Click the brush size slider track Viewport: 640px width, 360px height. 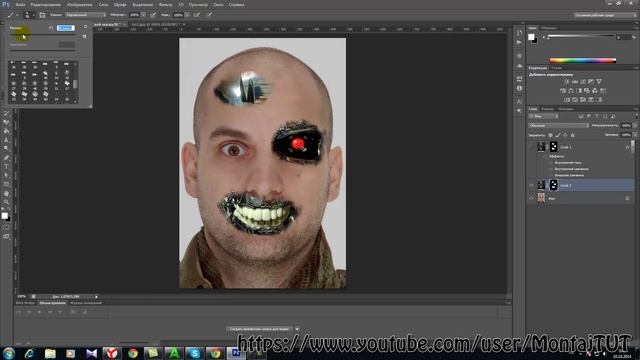pos(42,35)
